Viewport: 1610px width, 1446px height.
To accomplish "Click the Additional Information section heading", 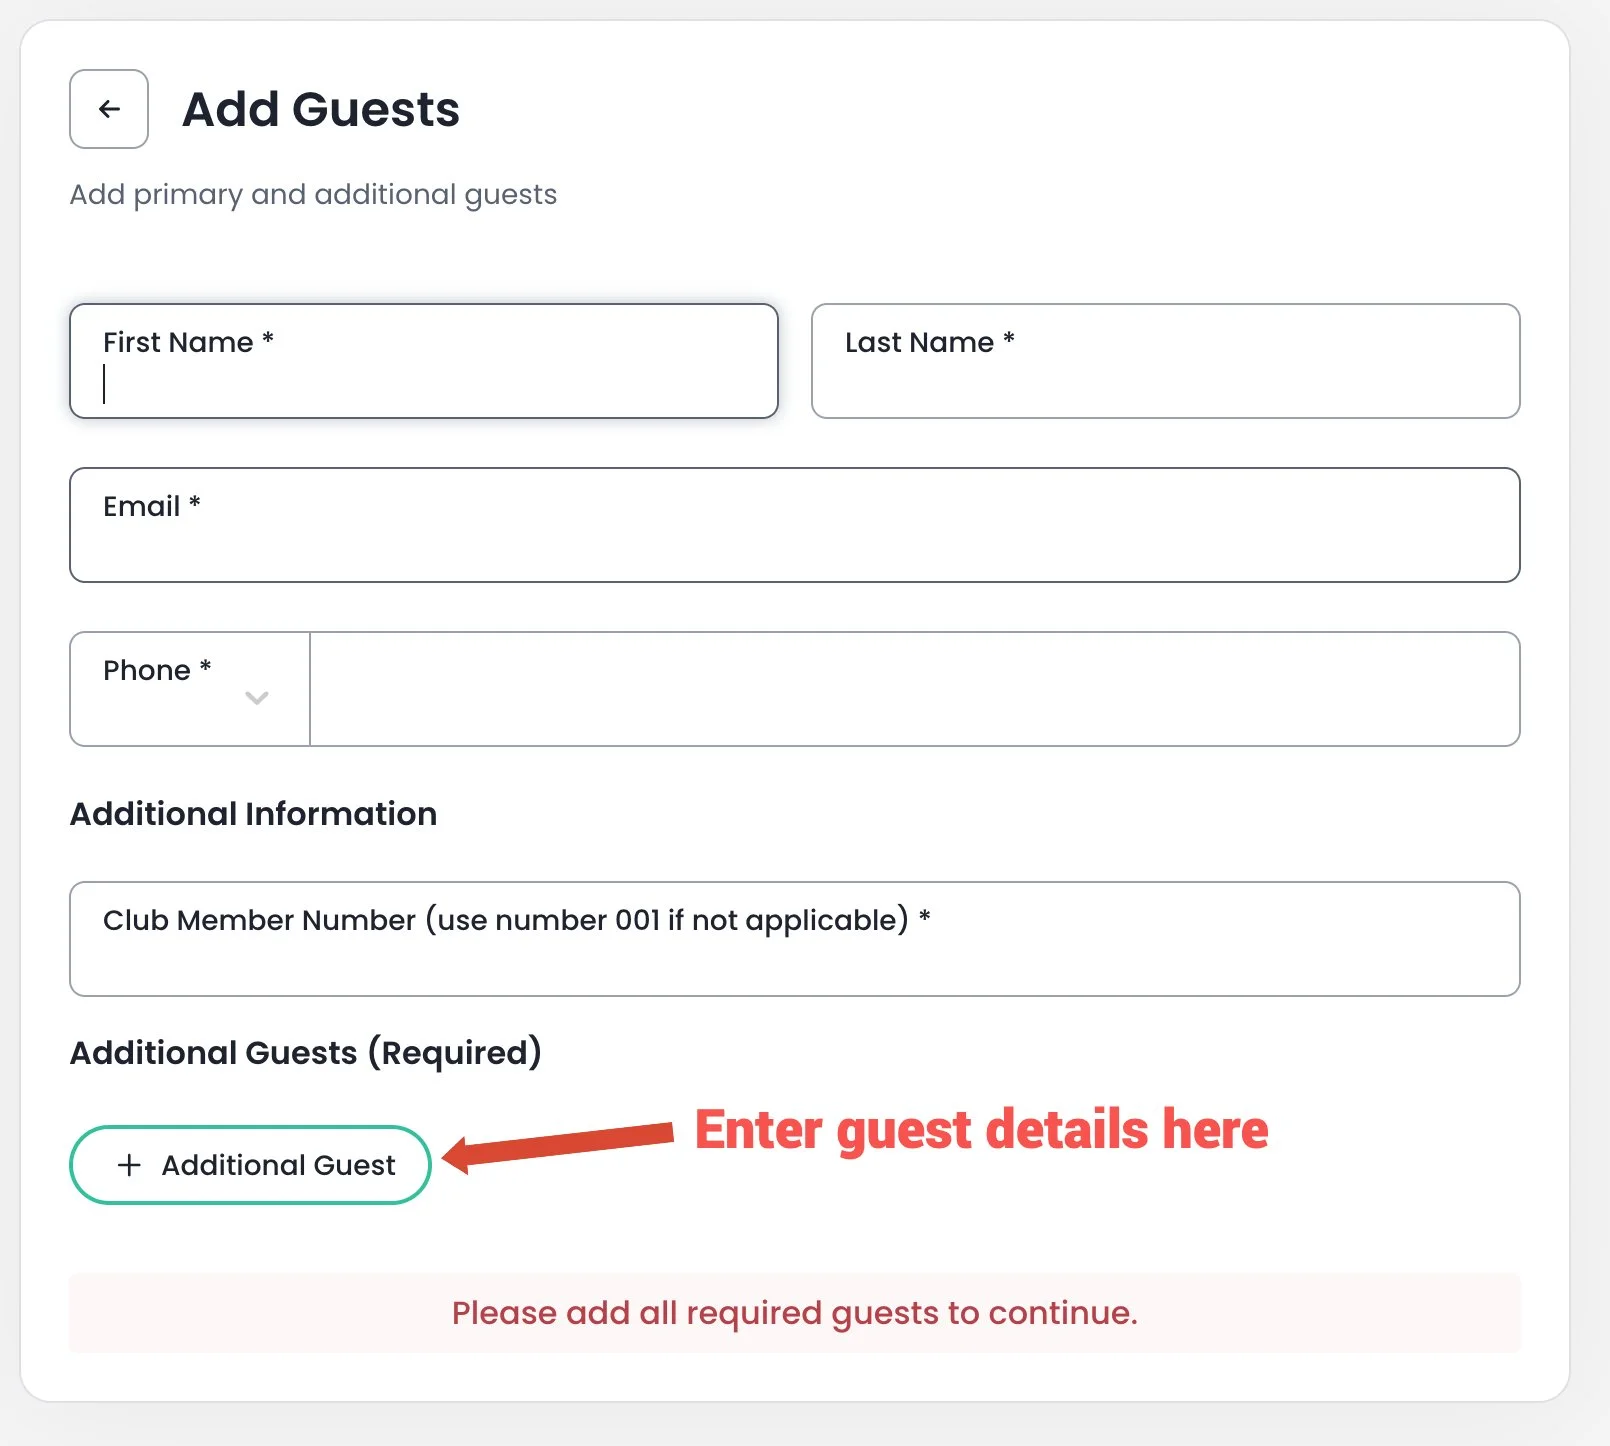I will pyautogui.click(x=253, y=814).
